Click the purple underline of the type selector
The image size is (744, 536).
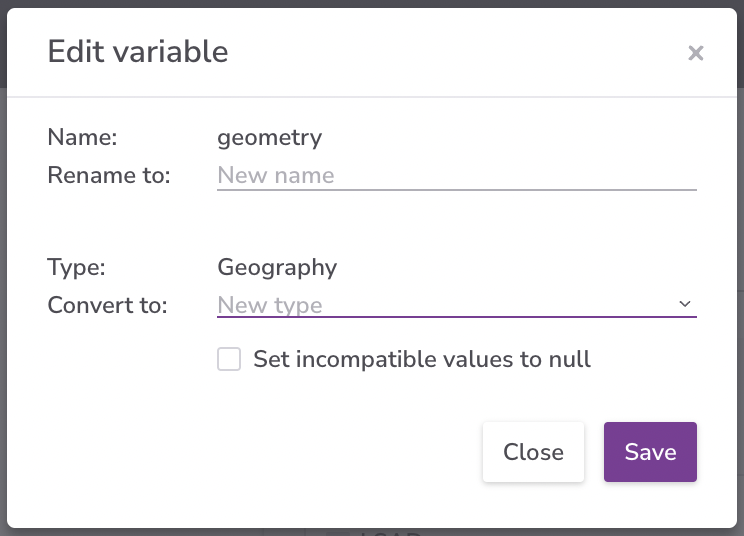pyautogui.click(x=456, y=317)
